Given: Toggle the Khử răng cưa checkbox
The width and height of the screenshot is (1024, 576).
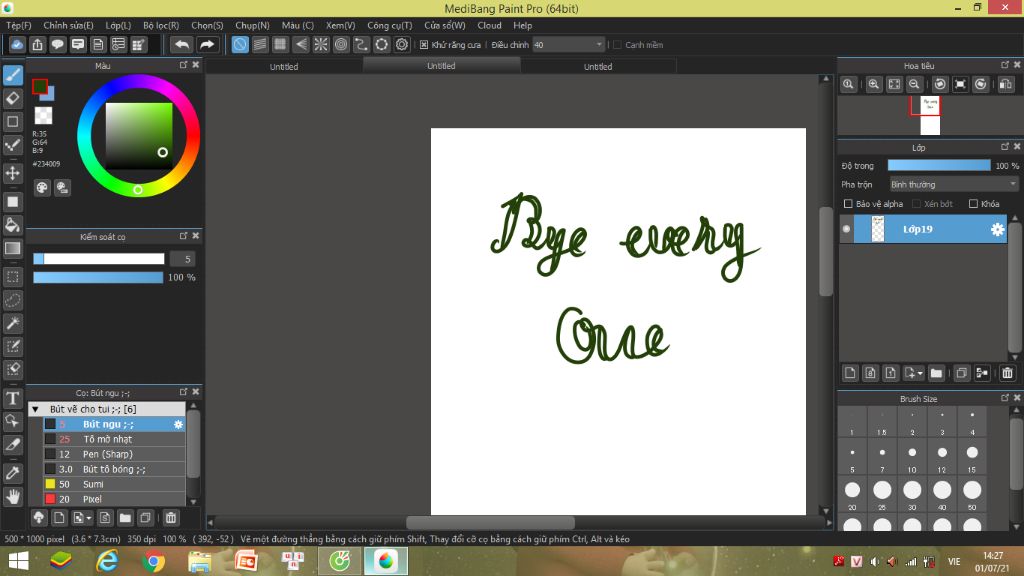Looking at the screenshot, I should (x=424, y=45).
